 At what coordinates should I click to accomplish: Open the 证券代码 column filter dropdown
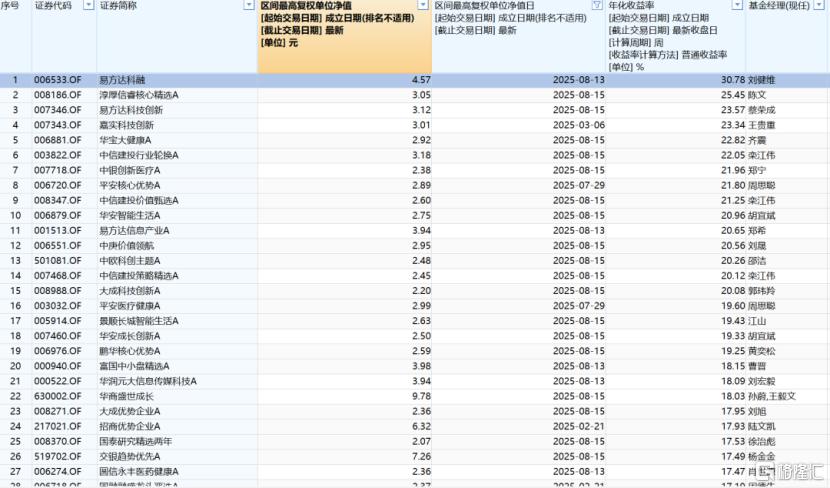tap(89, 5)
